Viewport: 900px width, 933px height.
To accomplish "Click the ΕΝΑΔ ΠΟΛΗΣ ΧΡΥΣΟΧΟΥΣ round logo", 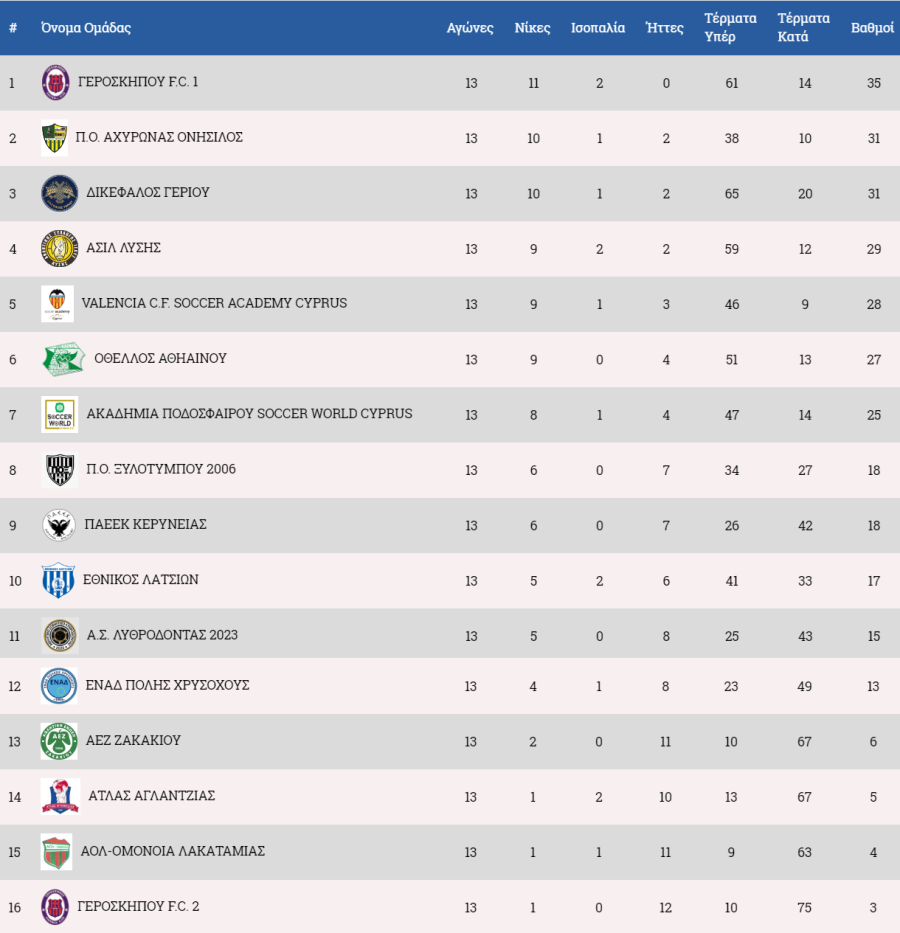I will pyautogui.click(x=59, y=686).
